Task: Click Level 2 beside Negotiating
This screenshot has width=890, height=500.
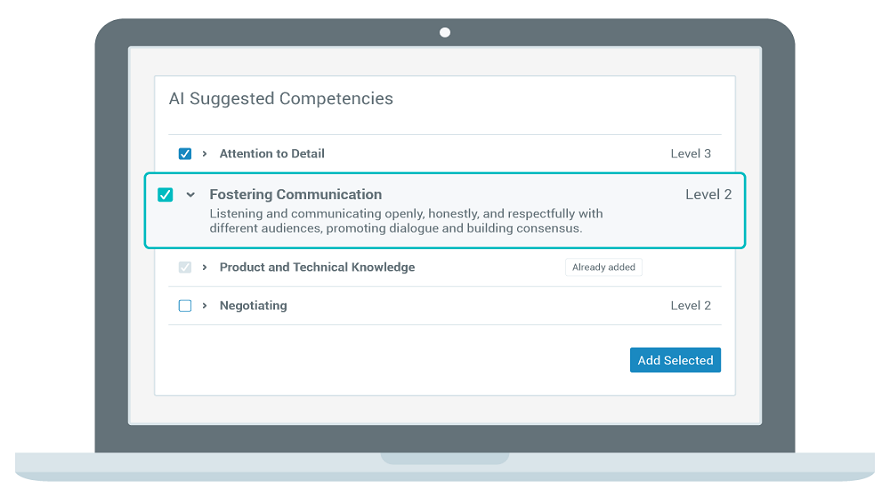Action: click(691, 306)
